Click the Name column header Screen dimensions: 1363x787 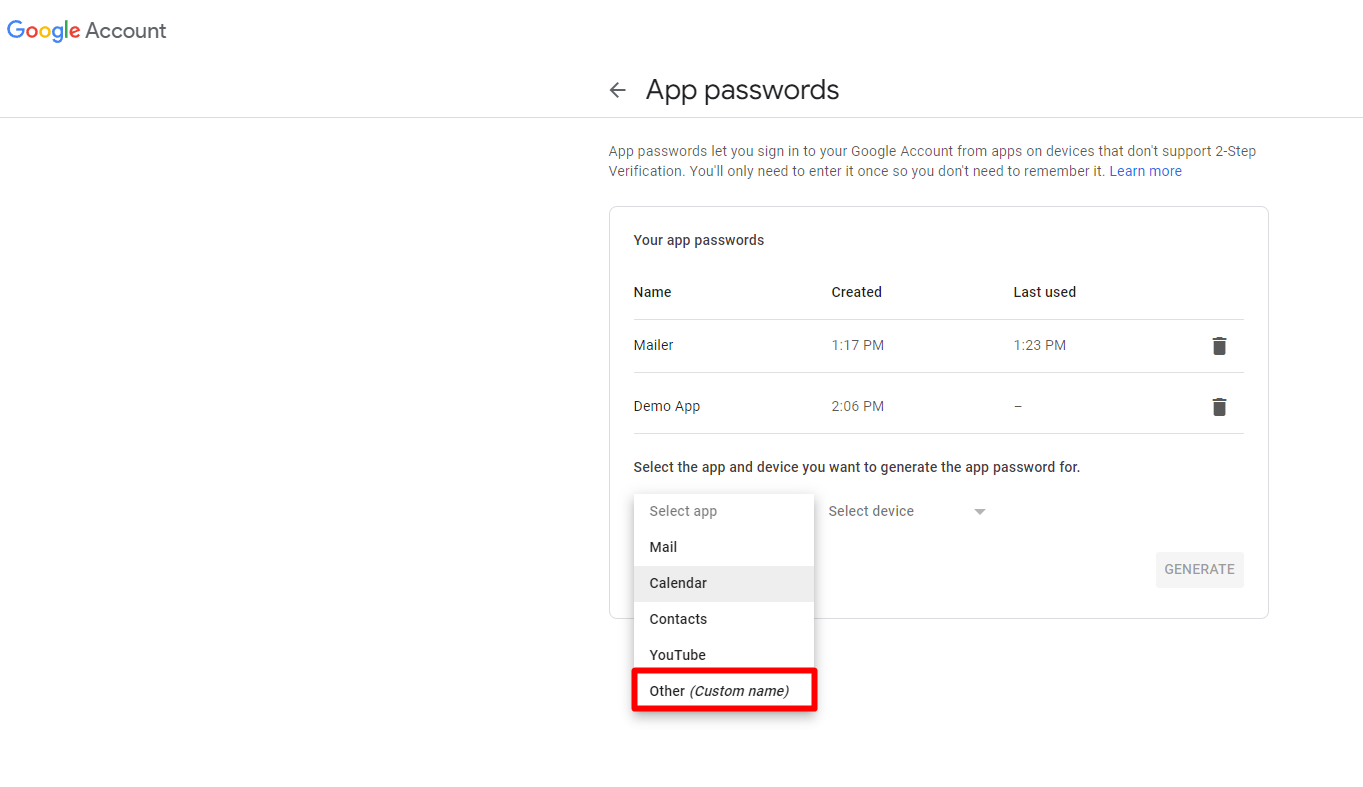tap(652, 292)
